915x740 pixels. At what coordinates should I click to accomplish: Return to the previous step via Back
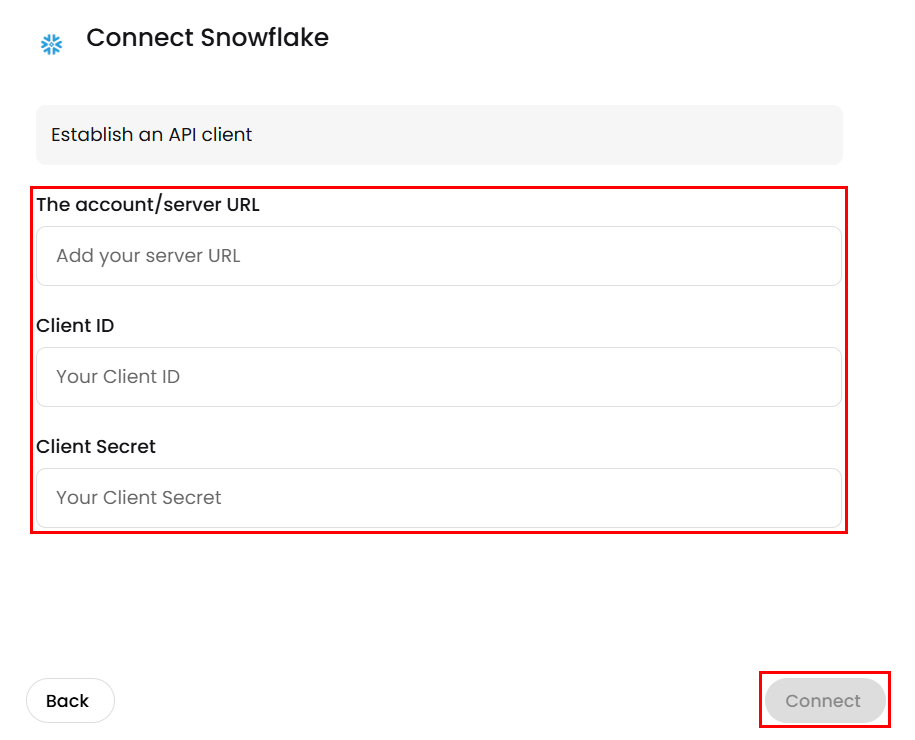[69, 701]
